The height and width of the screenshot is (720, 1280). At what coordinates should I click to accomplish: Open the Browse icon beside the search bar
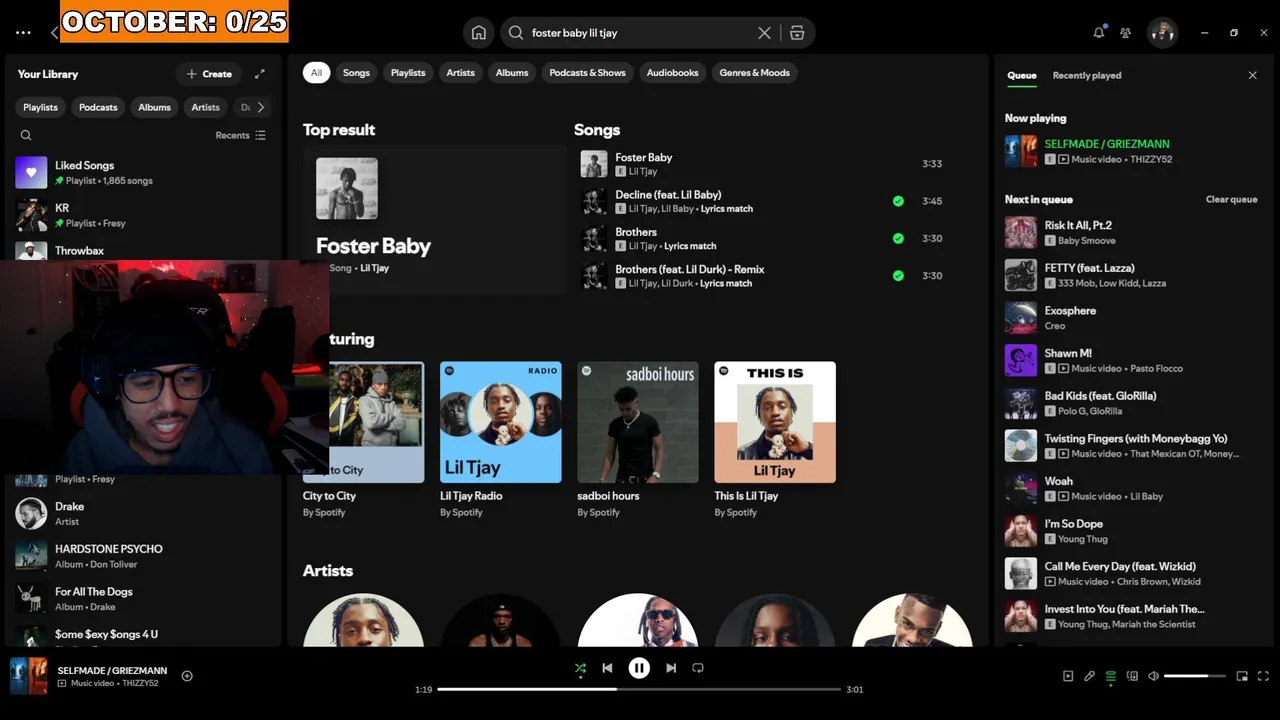coord(797,33)
